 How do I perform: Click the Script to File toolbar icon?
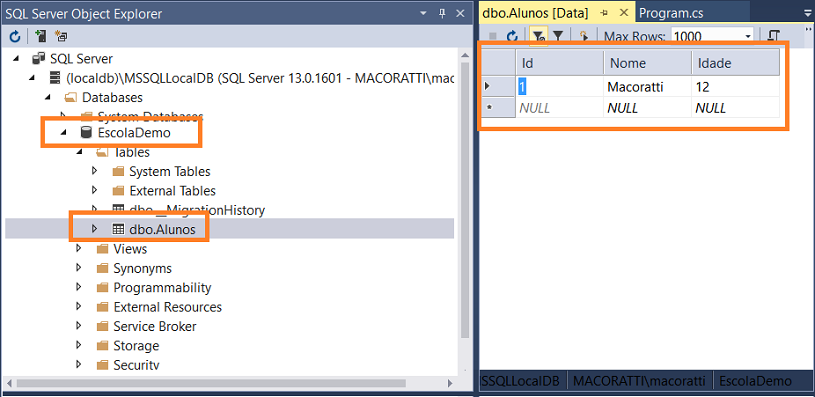click(x=774, y=36)
